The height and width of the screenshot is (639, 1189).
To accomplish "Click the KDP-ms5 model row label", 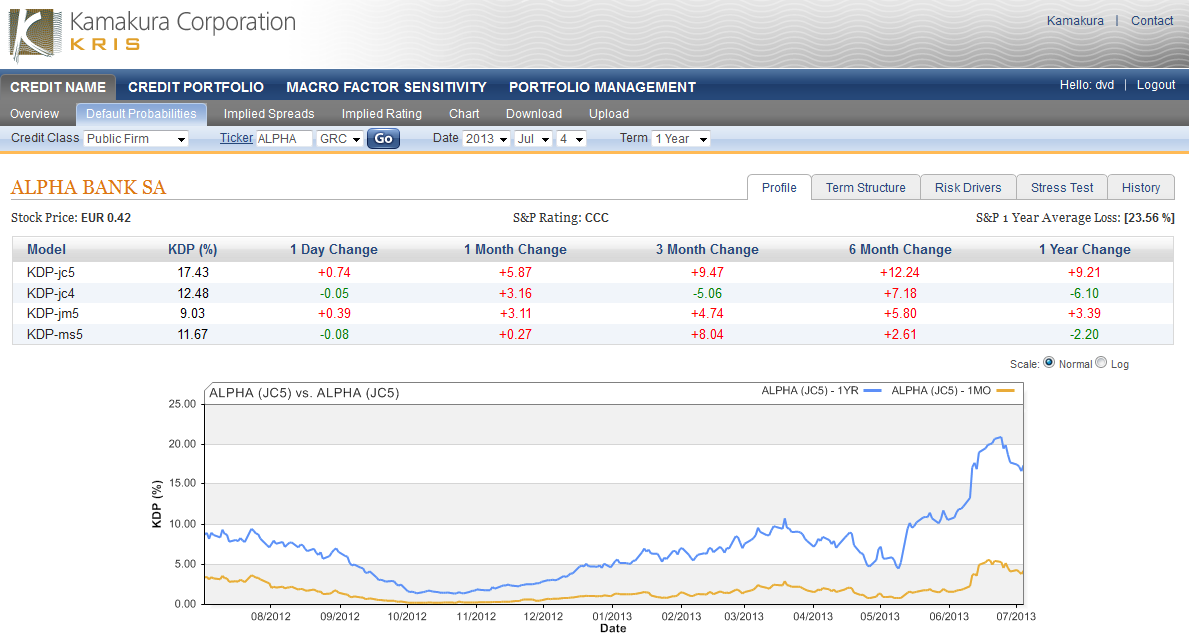I will pyautogui.click(x=55, y=334).
